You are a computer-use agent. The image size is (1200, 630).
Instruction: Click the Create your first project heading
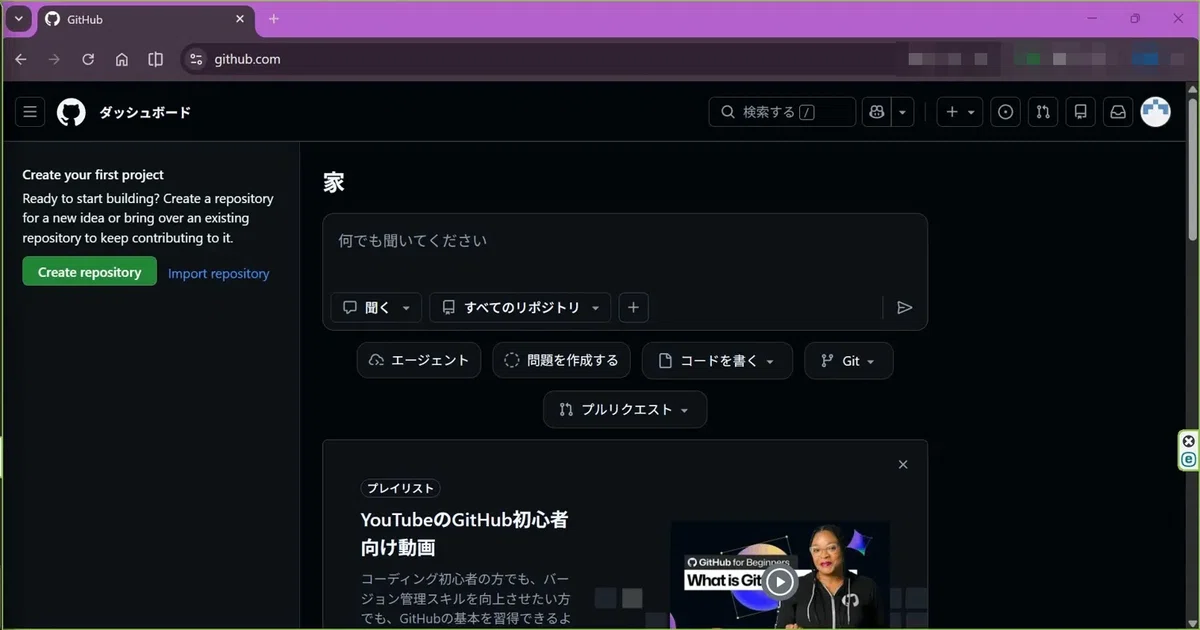pos(93,175)
